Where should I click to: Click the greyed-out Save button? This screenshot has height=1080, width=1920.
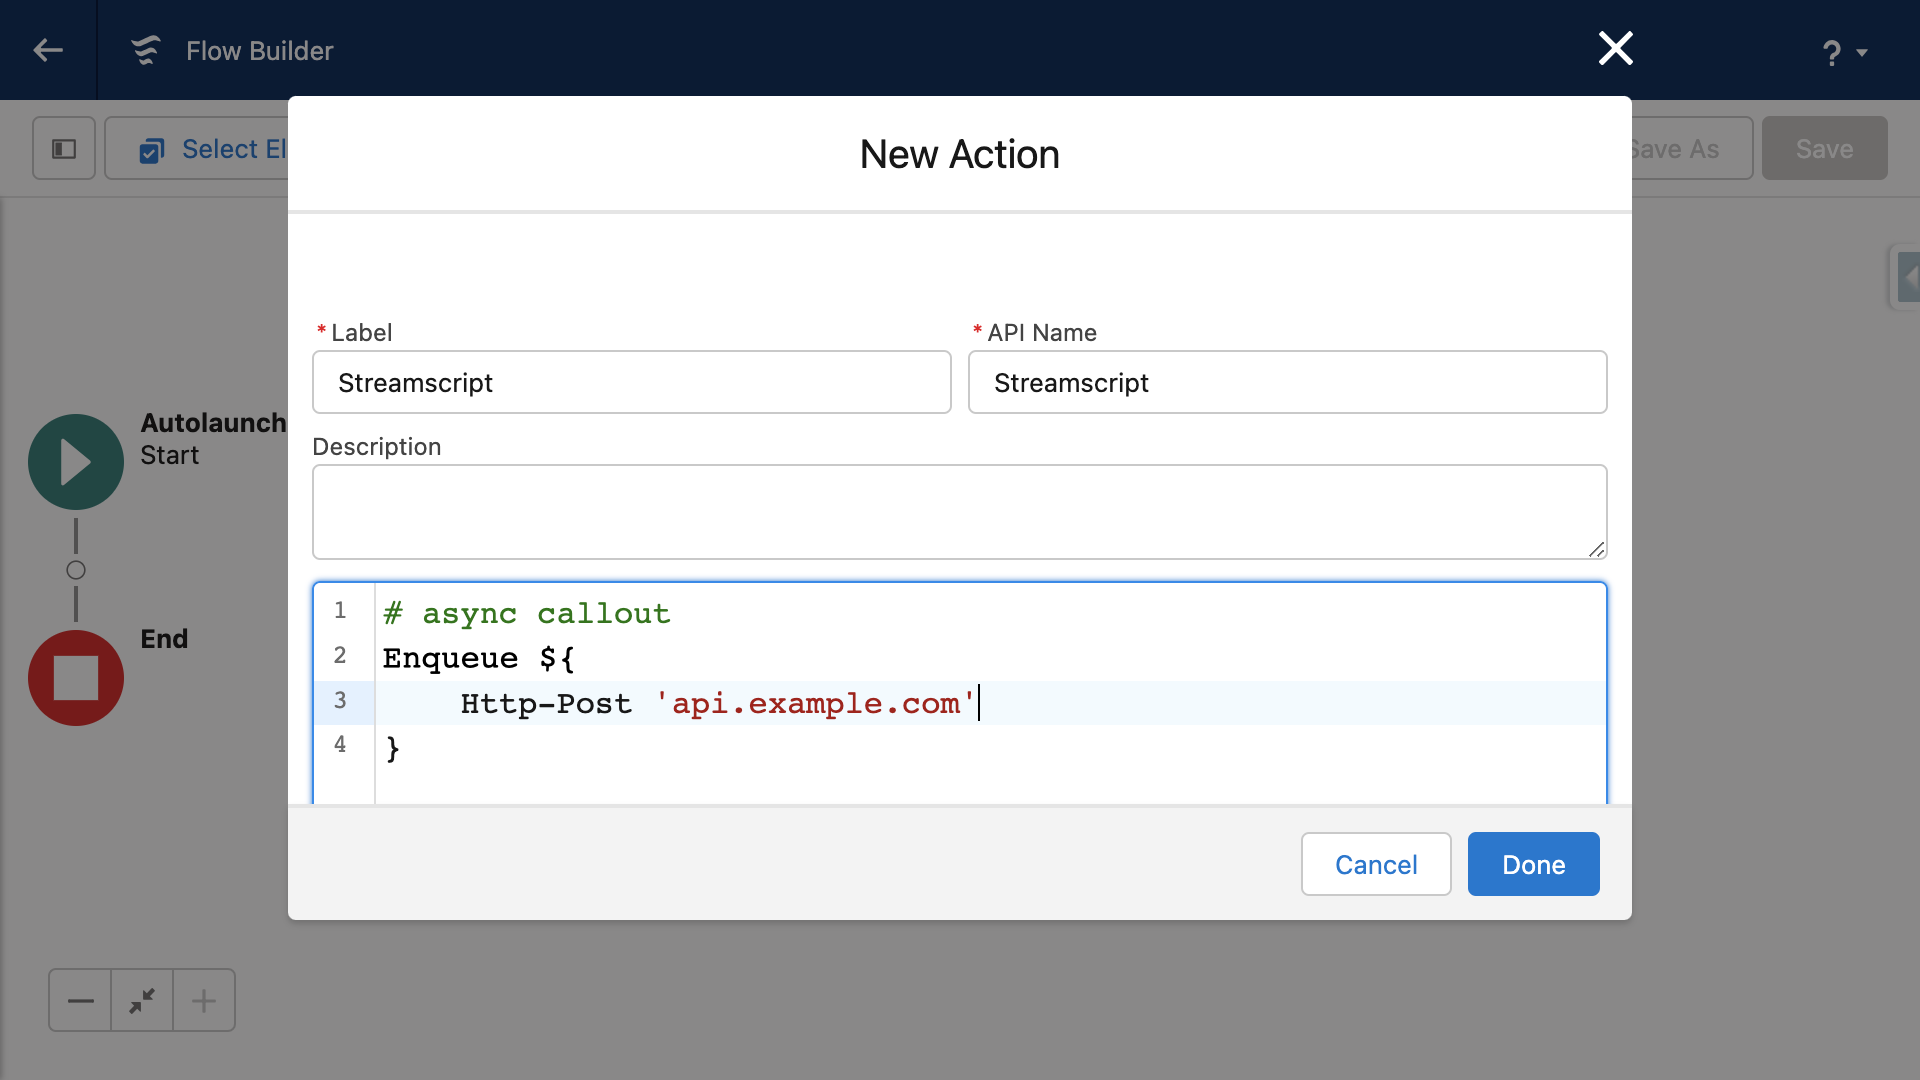click(1824, 148)
